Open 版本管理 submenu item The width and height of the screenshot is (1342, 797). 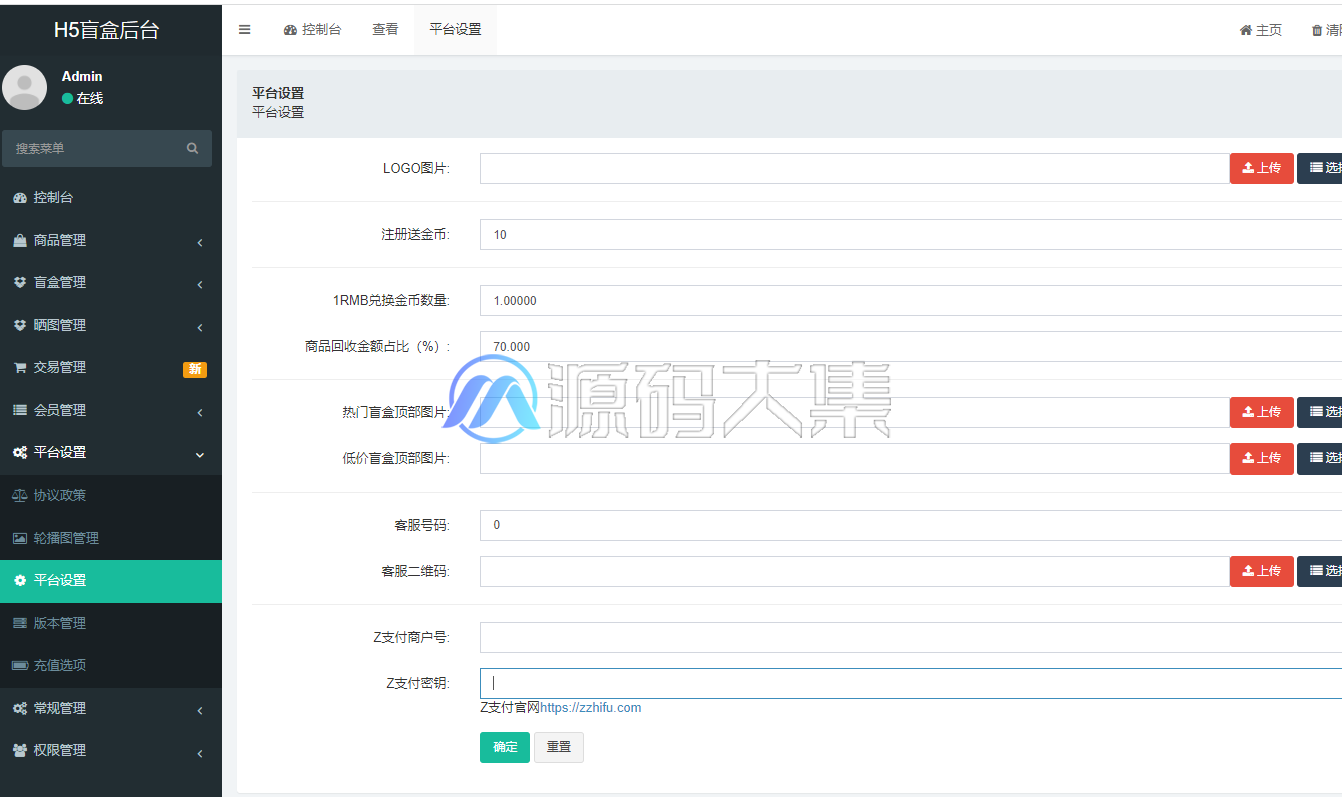point(111,623)
